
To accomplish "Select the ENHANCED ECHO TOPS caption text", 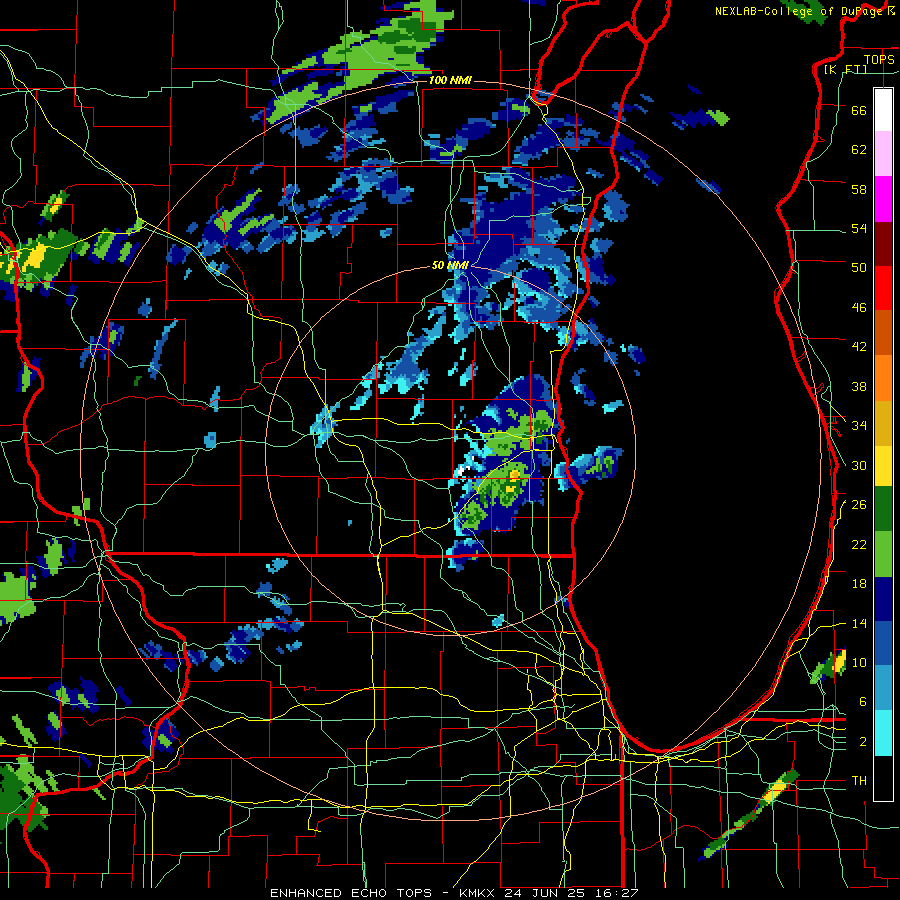I will (351, 893).
